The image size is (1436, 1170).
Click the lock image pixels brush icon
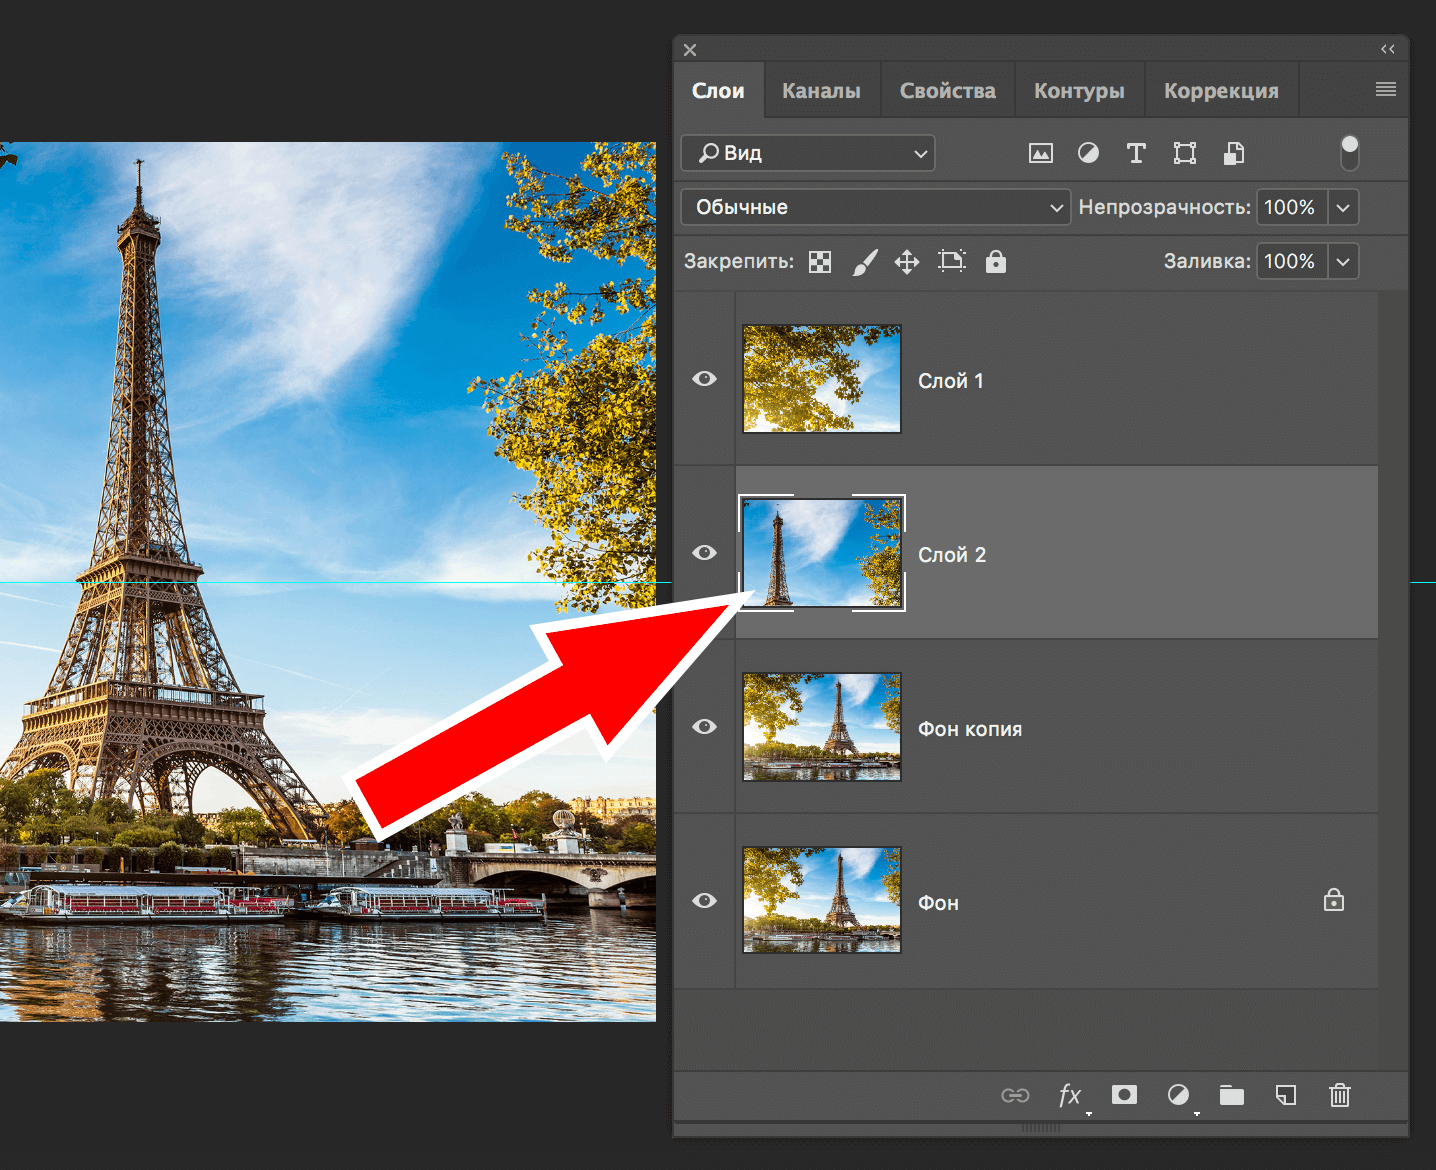point(865,262)
